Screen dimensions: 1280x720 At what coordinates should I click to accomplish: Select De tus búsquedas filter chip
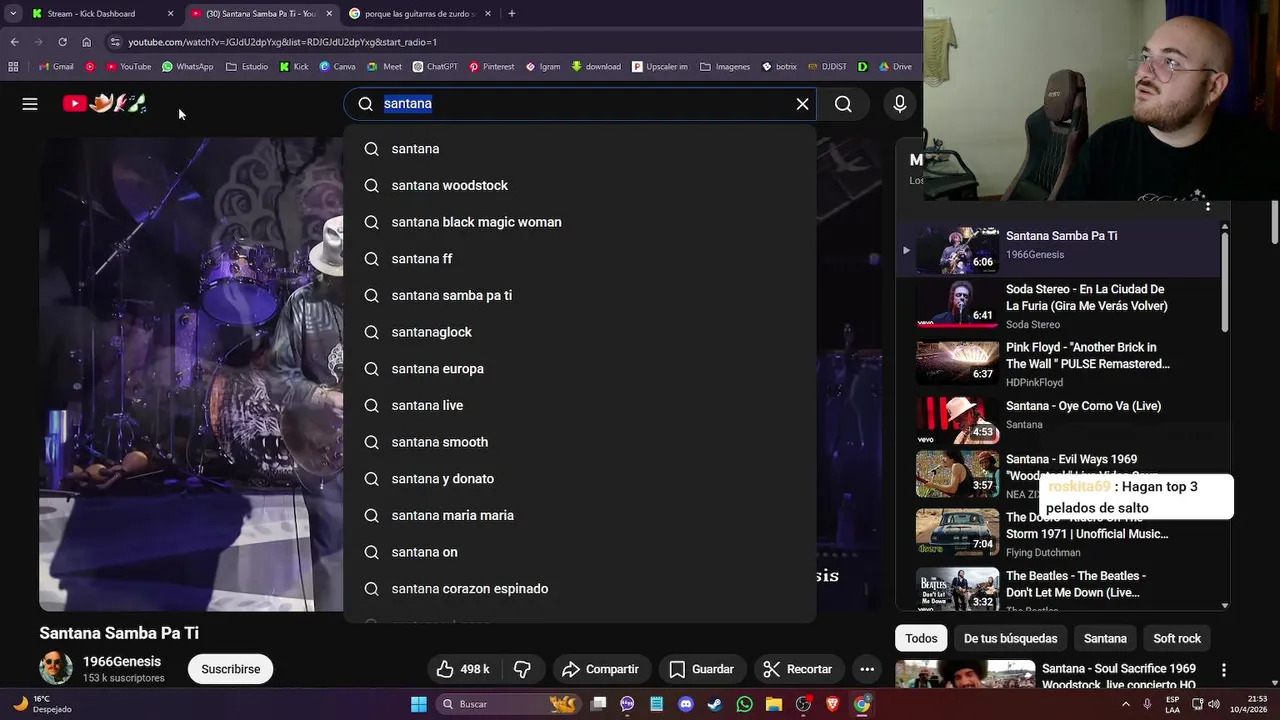pos(1010,638)
